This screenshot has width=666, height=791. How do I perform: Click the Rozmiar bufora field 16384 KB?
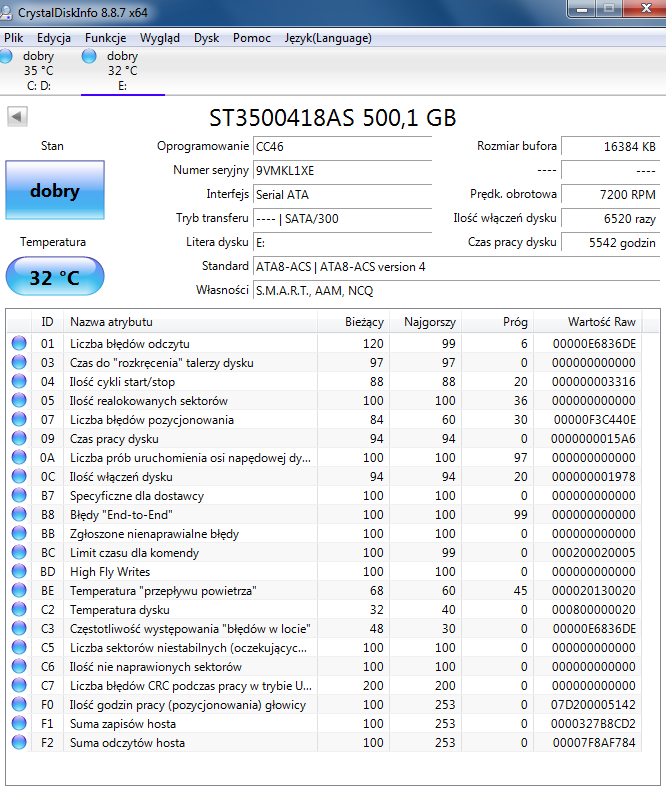tap(610, 147)
